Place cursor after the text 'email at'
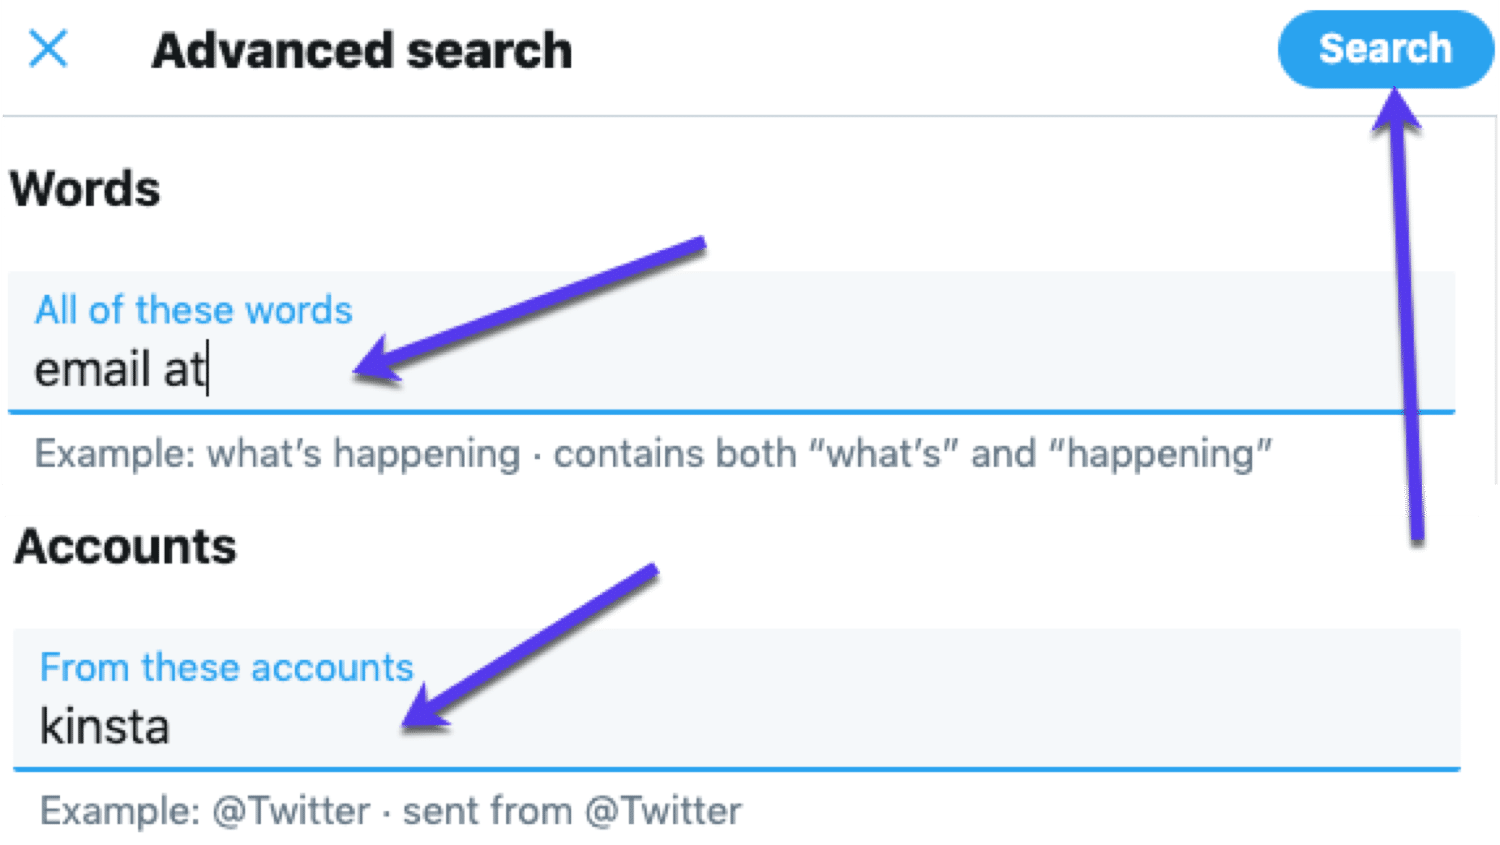Image resolution: width=1500 pixels, height=845 pixels. pos(207,368)
